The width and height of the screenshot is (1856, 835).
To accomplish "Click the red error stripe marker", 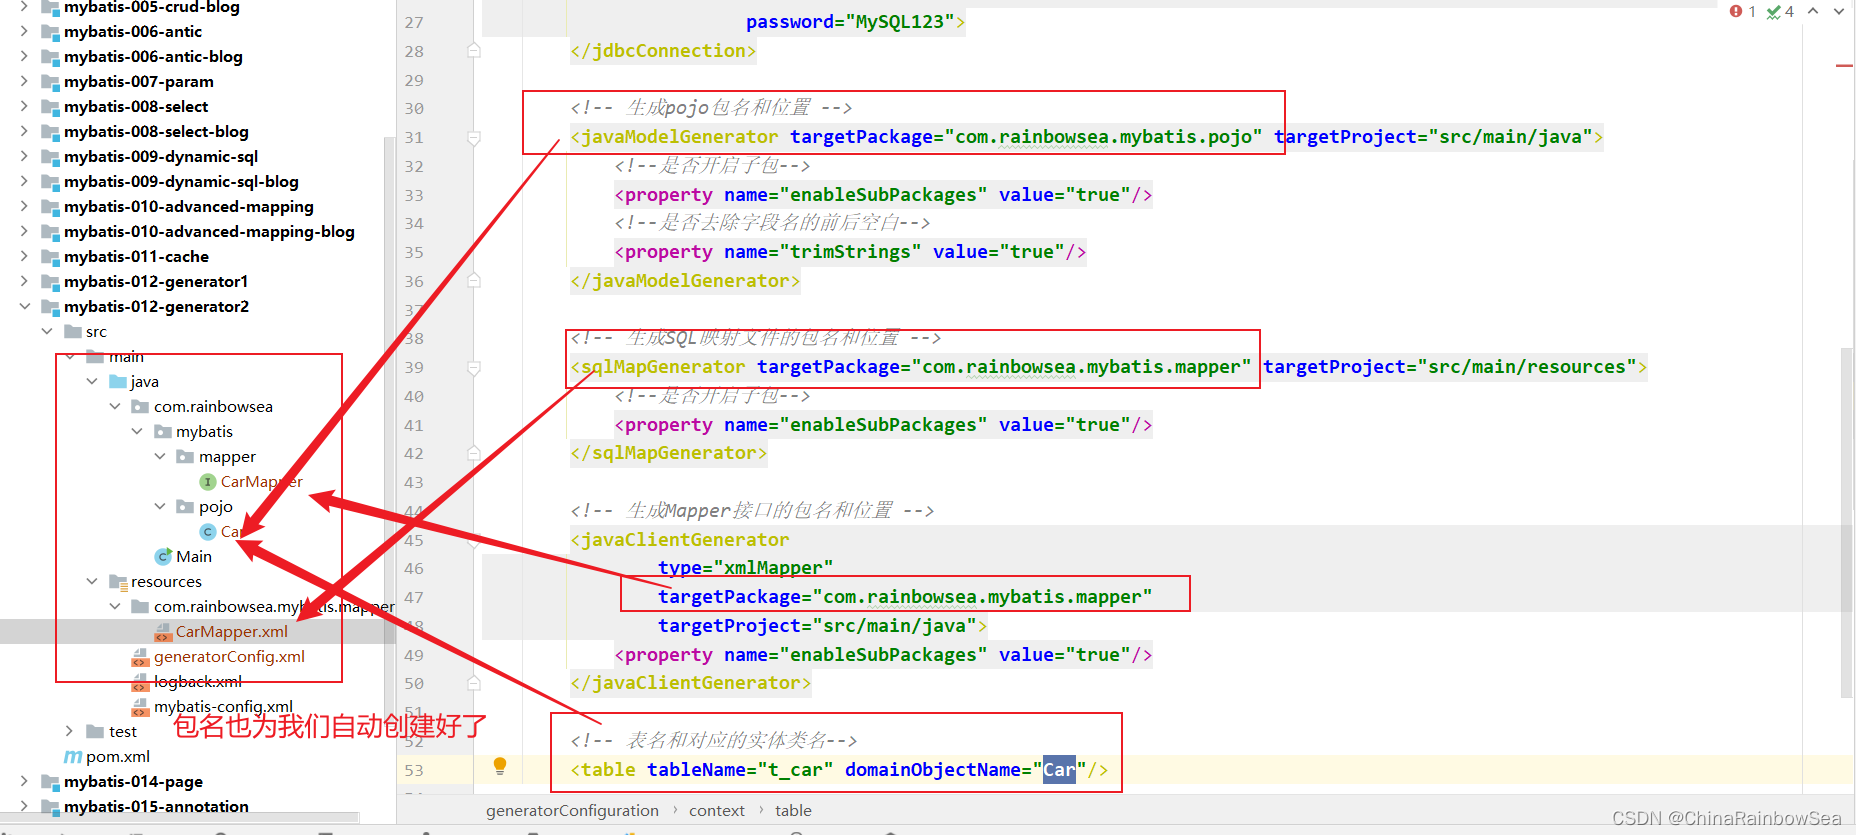I will pyautogui.click(x=1844, y=66).
